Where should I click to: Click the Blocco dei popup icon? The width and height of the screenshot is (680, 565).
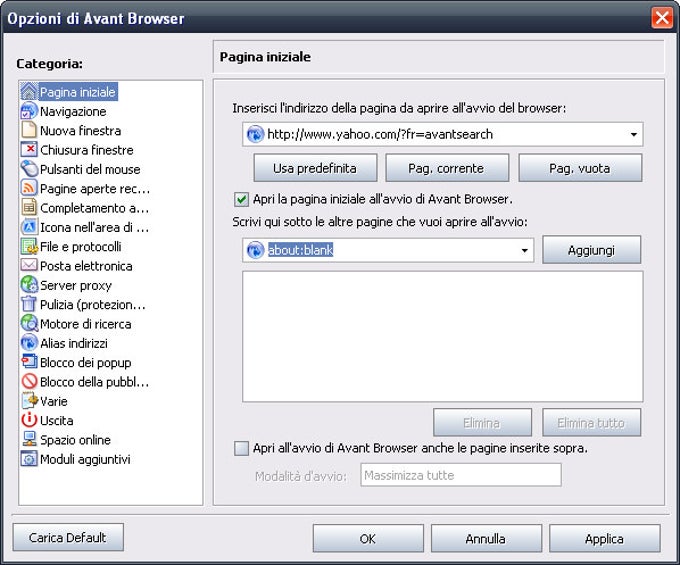click(29, 362)
